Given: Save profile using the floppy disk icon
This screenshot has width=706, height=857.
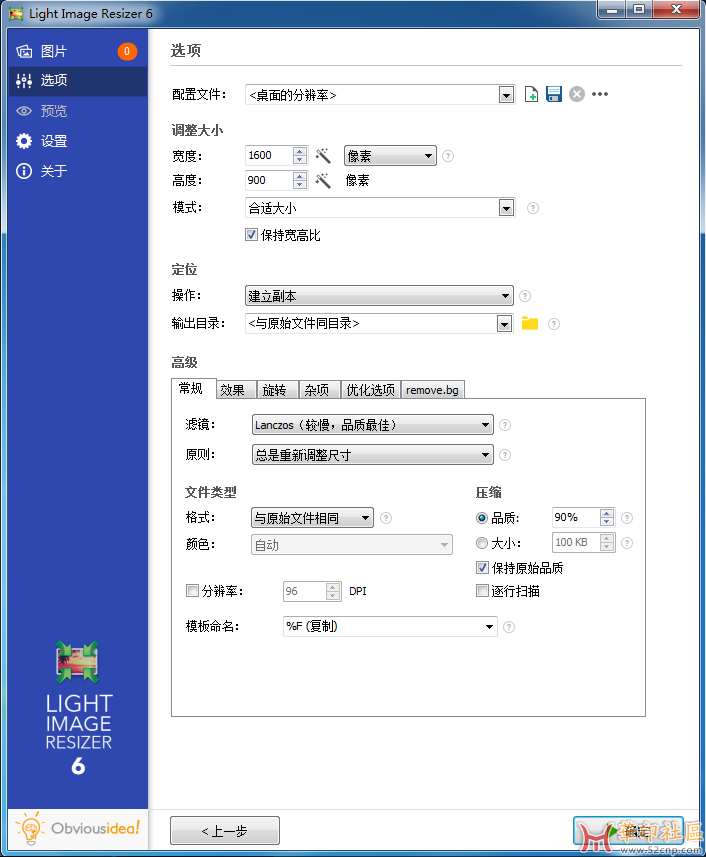Looking at the screenshot, I should [554, 94].
